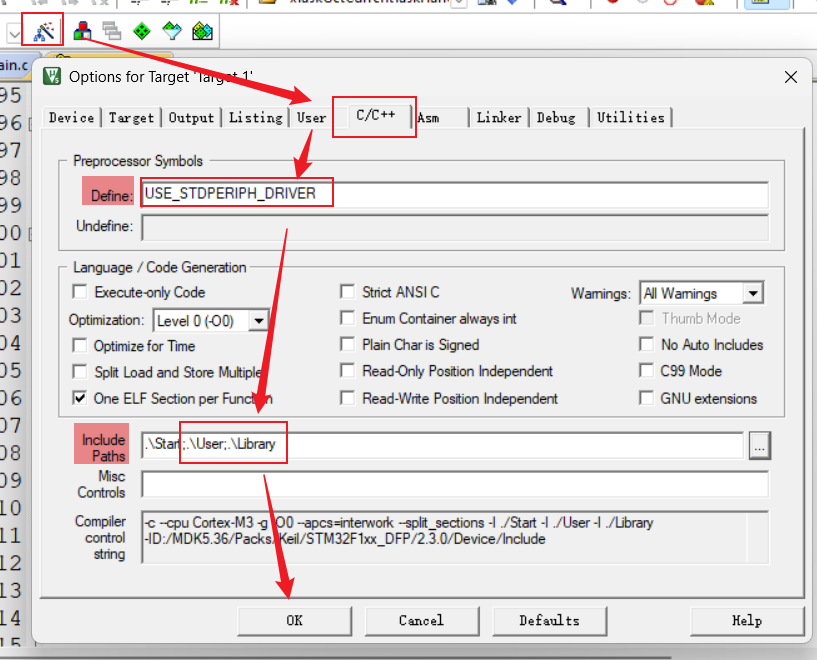Click the Thumb Mode checkbox
The width and height of the screenshot is (817, 660).
pos(647,318)
